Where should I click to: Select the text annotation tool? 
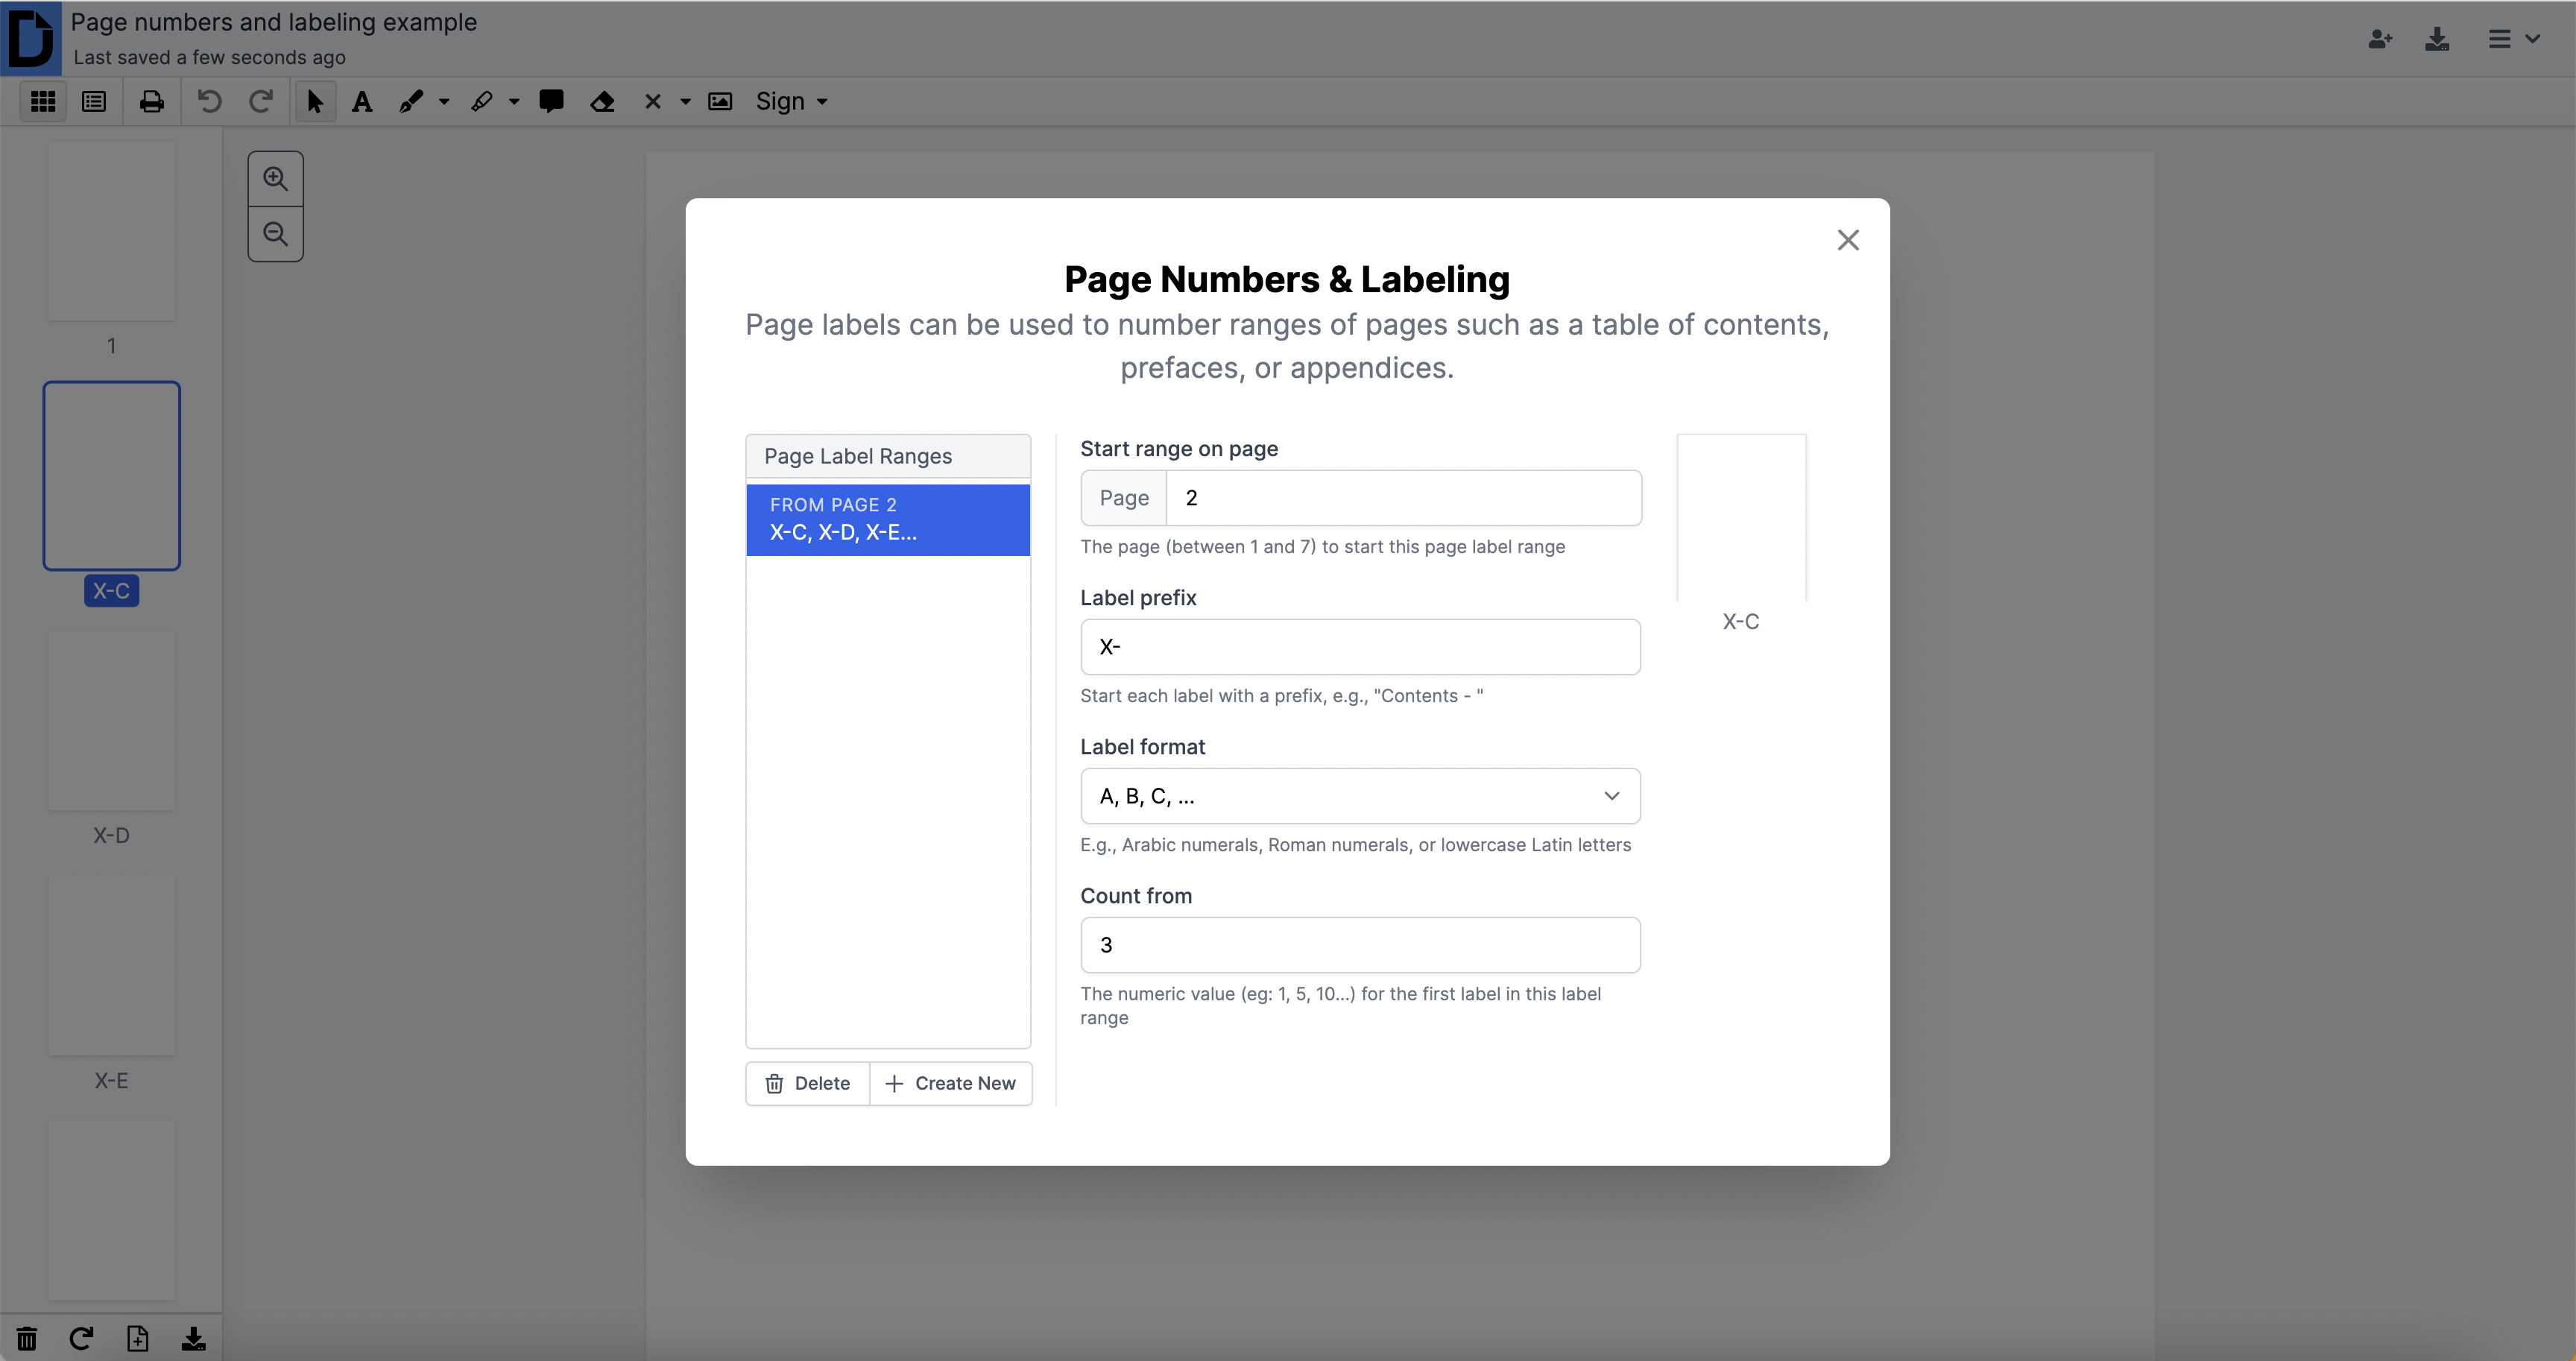pos(362,102)
